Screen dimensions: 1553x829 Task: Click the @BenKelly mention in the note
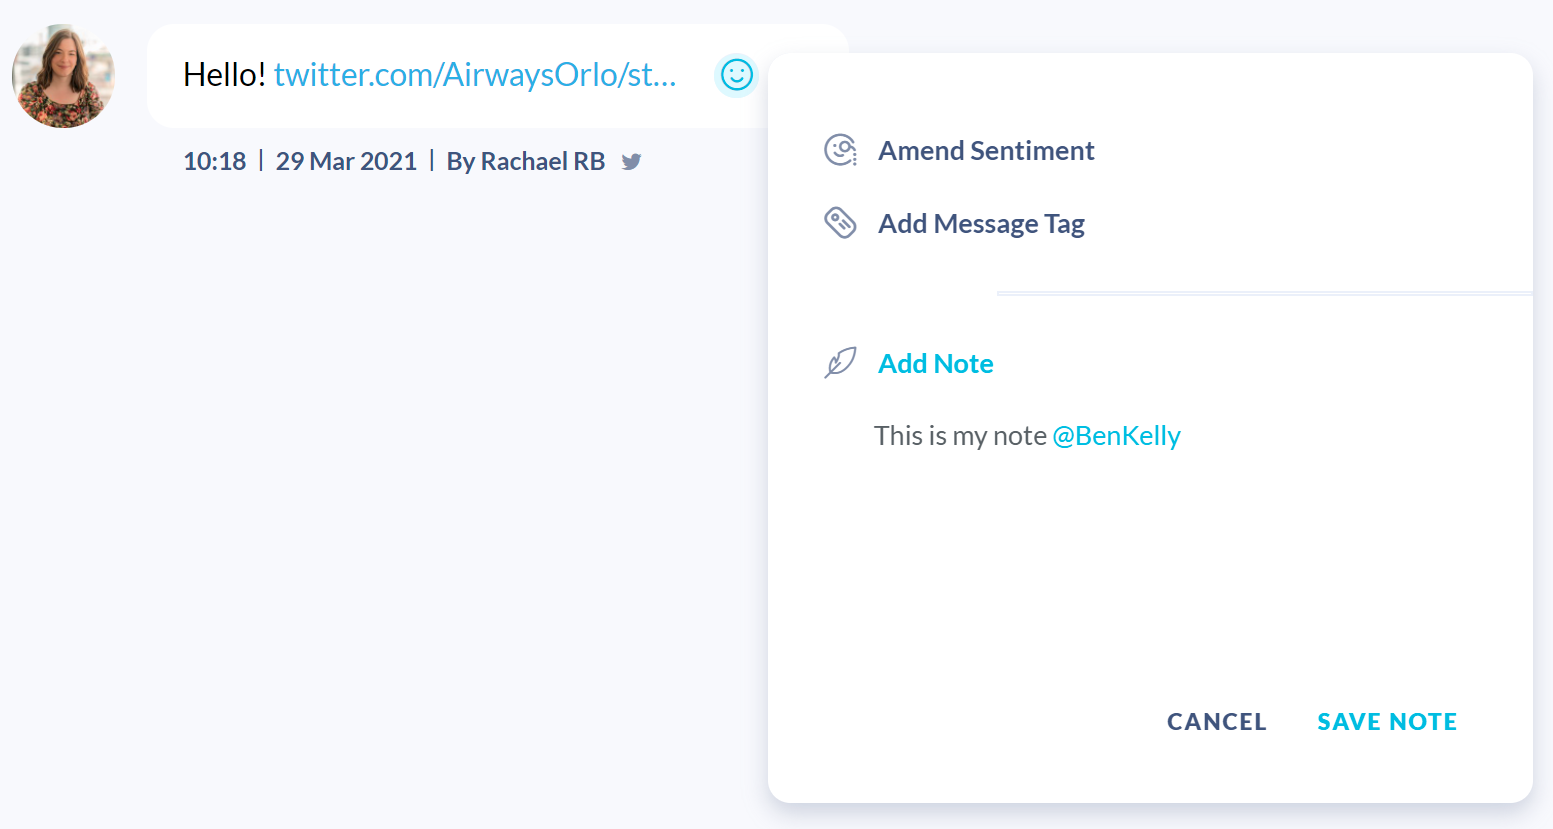tap(1116, 436)
